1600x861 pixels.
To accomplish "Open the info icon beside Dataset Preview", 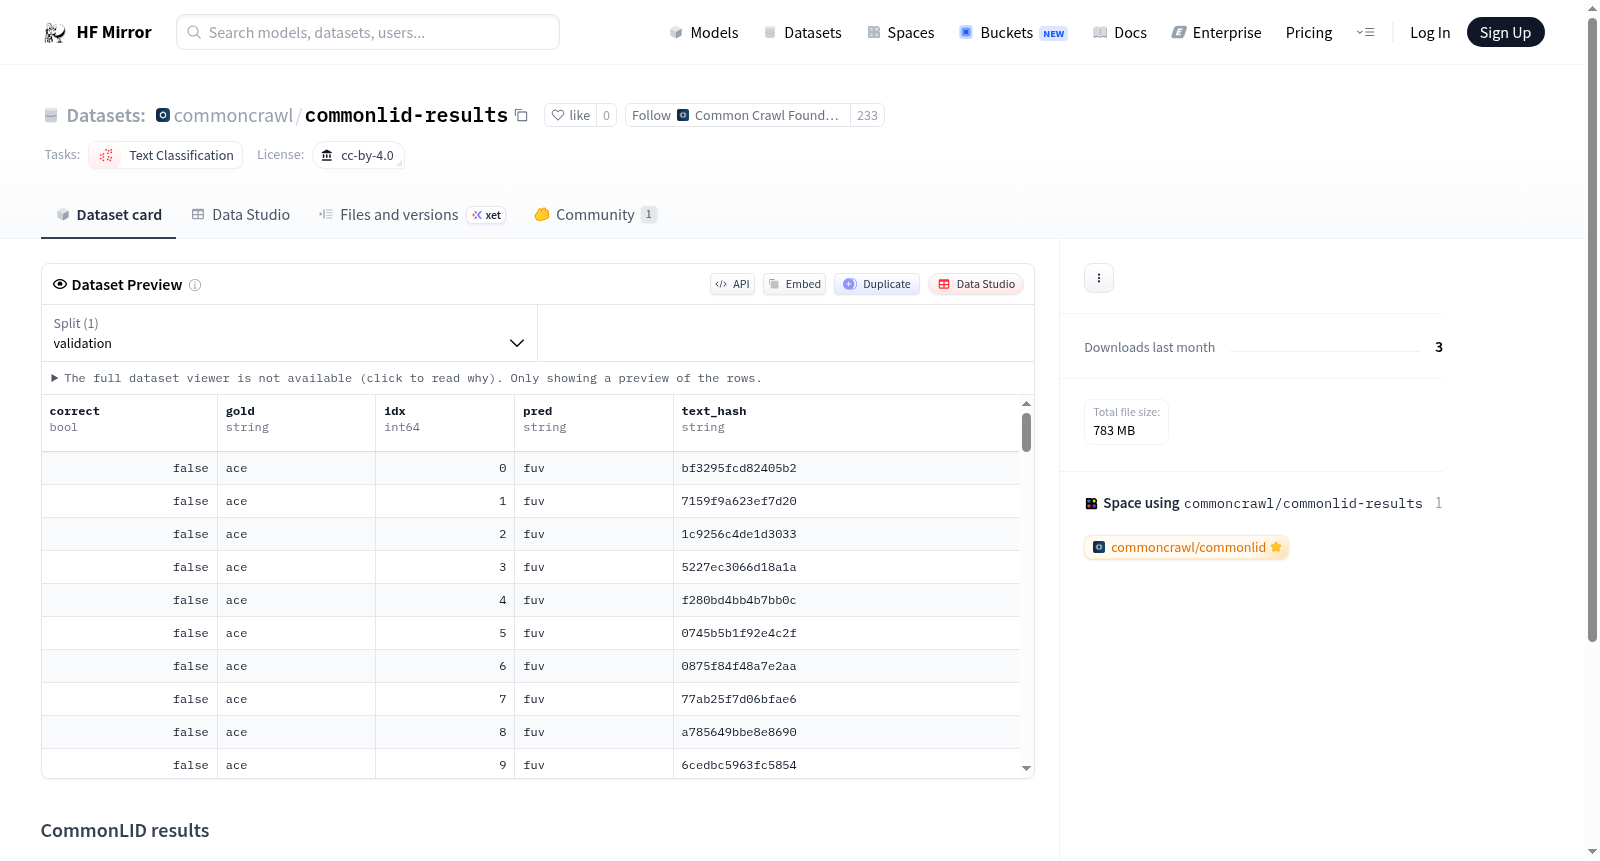I will point(195,285).
